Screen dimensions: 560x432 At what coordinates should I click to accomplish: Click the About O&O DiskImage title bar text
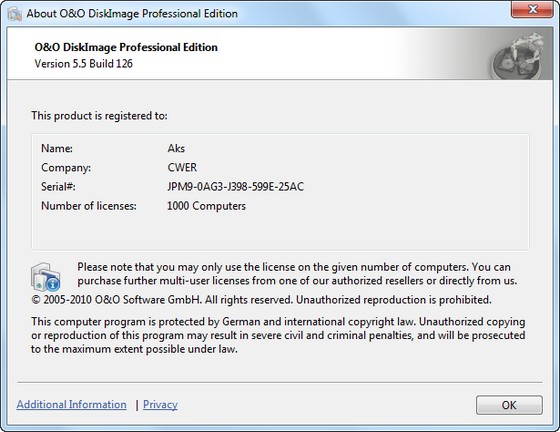pos(132,14)
